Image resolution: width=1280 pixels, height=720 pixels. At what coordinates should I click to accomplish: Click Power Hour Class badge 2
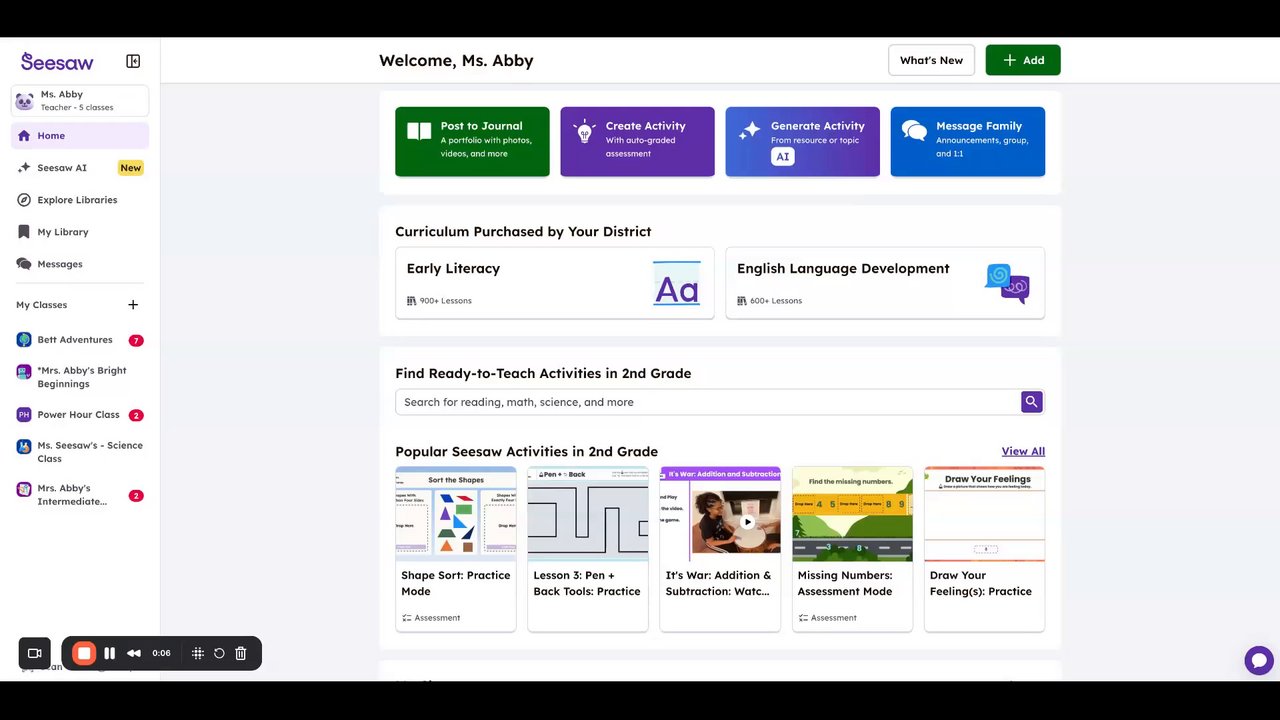pos(136,415)
